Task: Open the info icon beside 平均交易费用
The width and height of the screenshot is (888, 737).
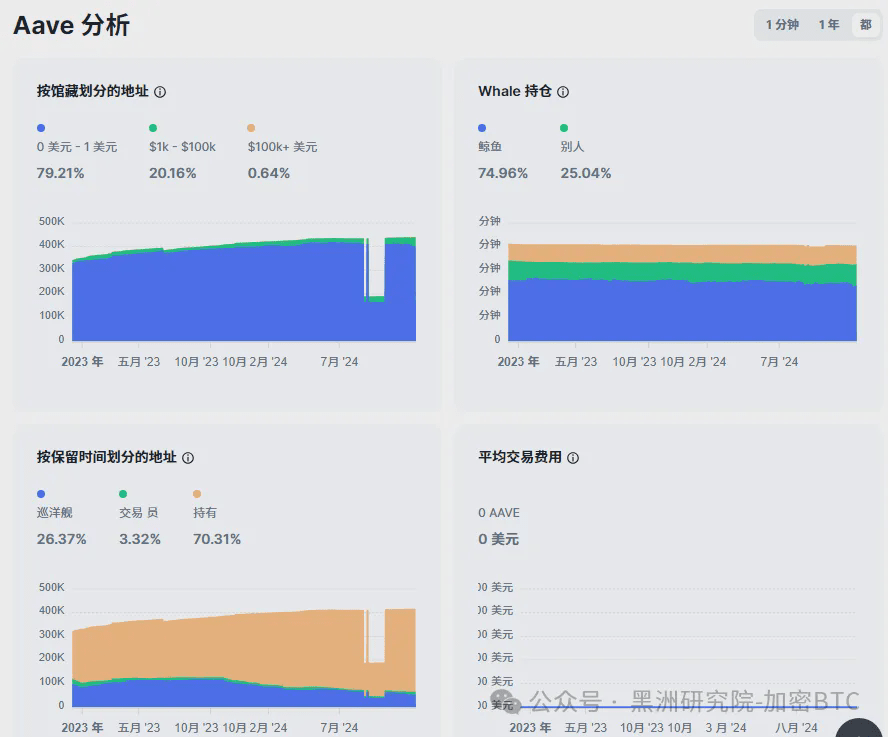Action: tap(573, 458)
